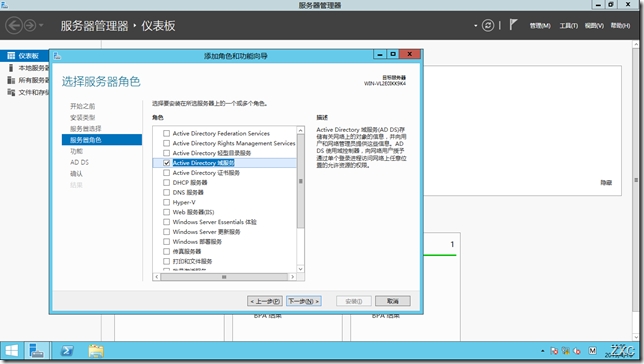The height and width of the screenshot is (364, 644).
Task: Check the Web 服务器(IIS) role
Action: pyautogui.click(x=166, y=212)
